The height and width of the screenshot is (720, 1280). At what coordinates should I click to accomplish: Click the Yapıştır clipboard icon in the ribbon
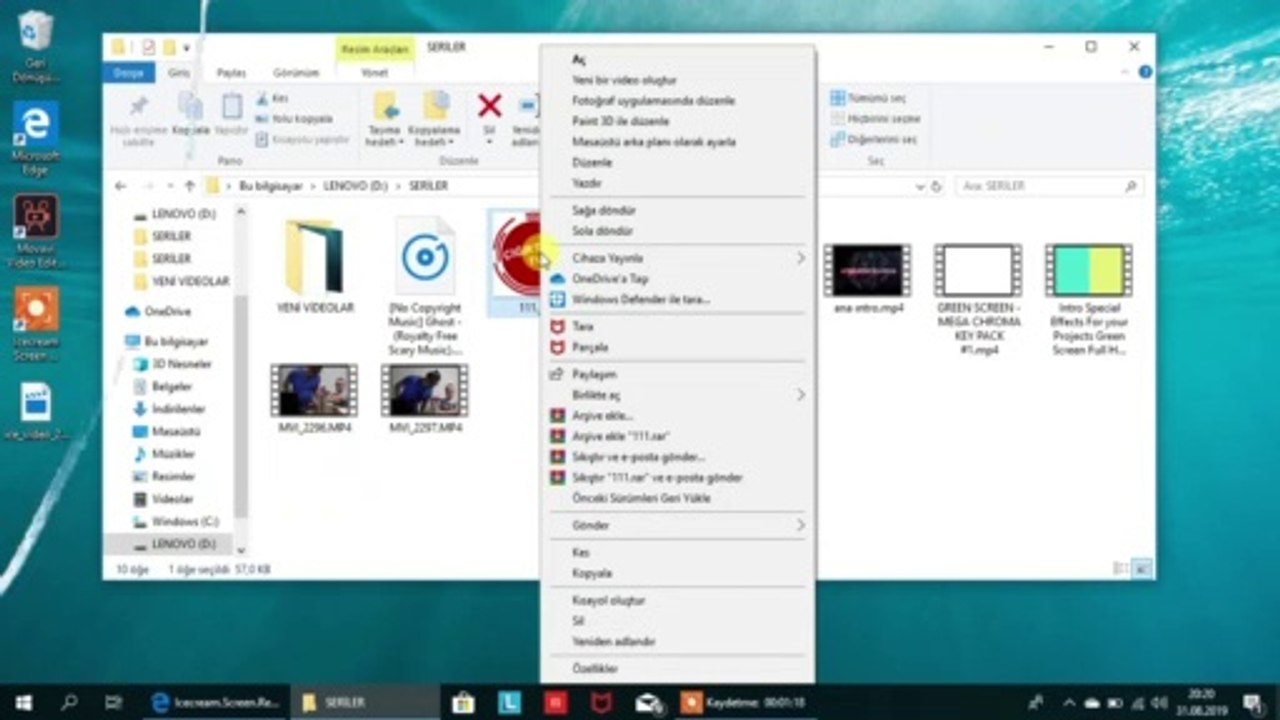[231, 107]
